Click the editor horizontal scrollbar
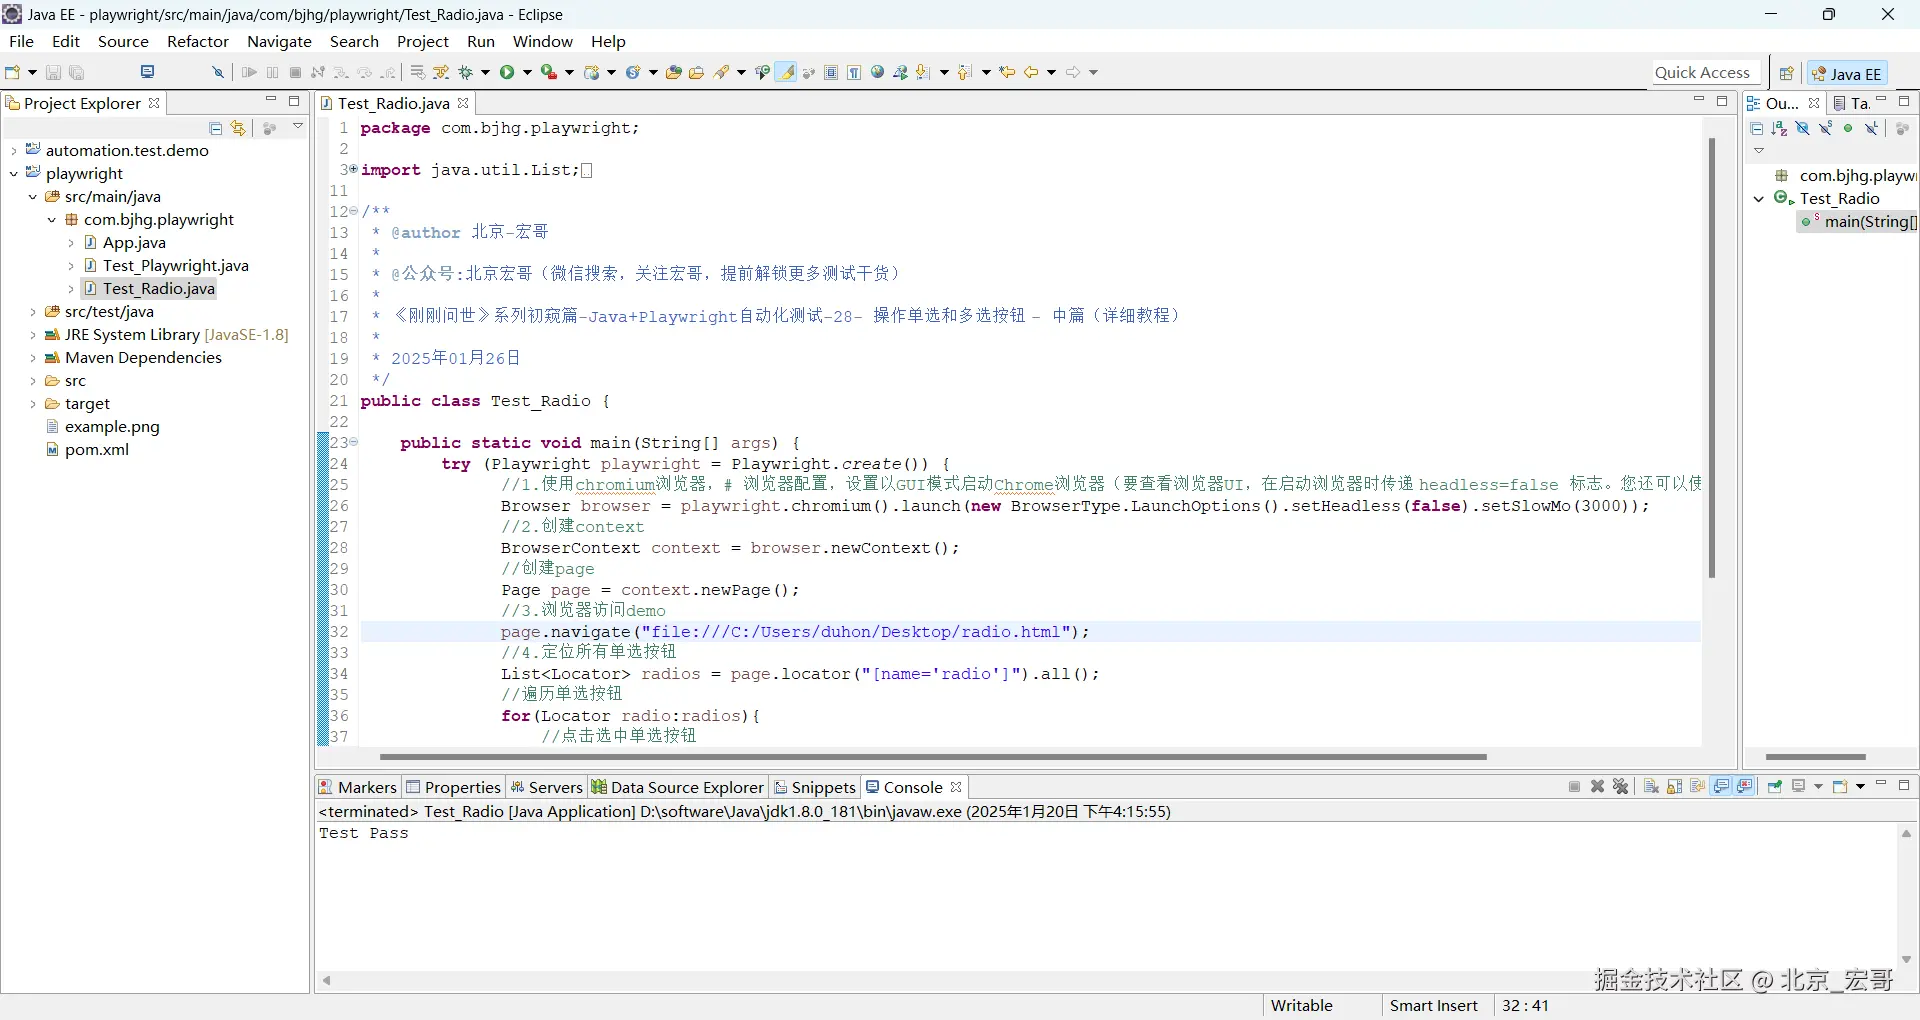Screen dimensions: 1920x1020 933,757
